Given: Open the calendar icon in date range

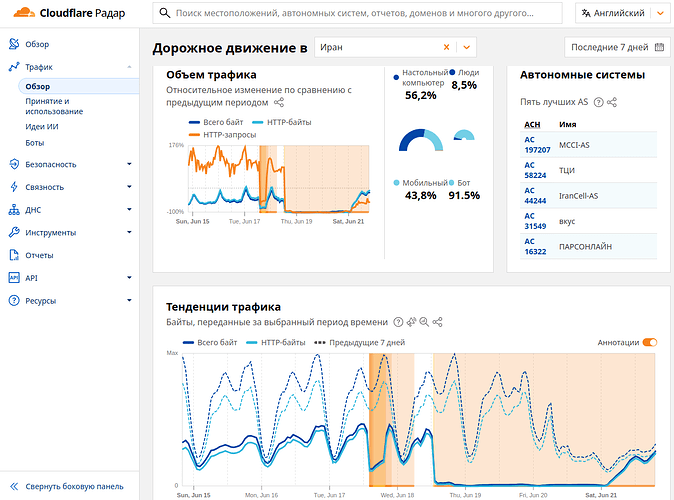Looking at the screenshot, I should 659,47.
